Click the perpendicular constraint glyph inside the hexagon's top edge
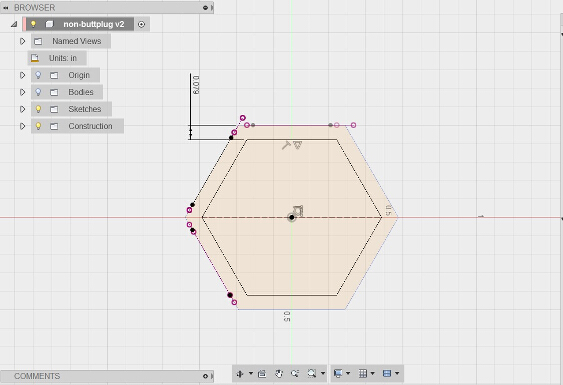 pos(286,145)
